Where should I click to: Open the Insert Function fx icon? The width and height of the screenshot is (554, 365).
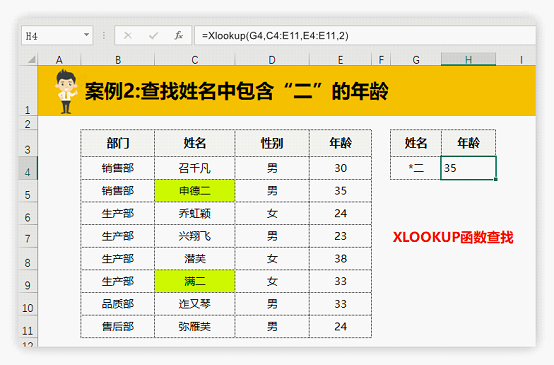(179, 35)
